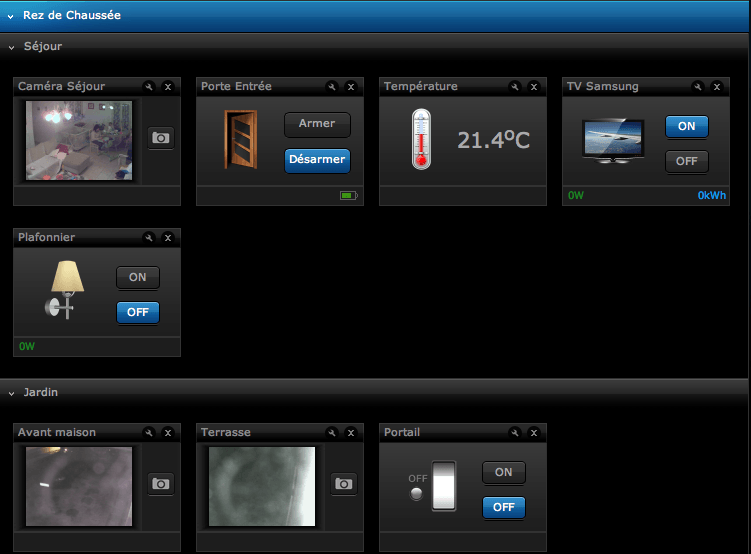The image size is (751, 554).
Task: Close the Avant maison widget
Action: pos(168,433)
